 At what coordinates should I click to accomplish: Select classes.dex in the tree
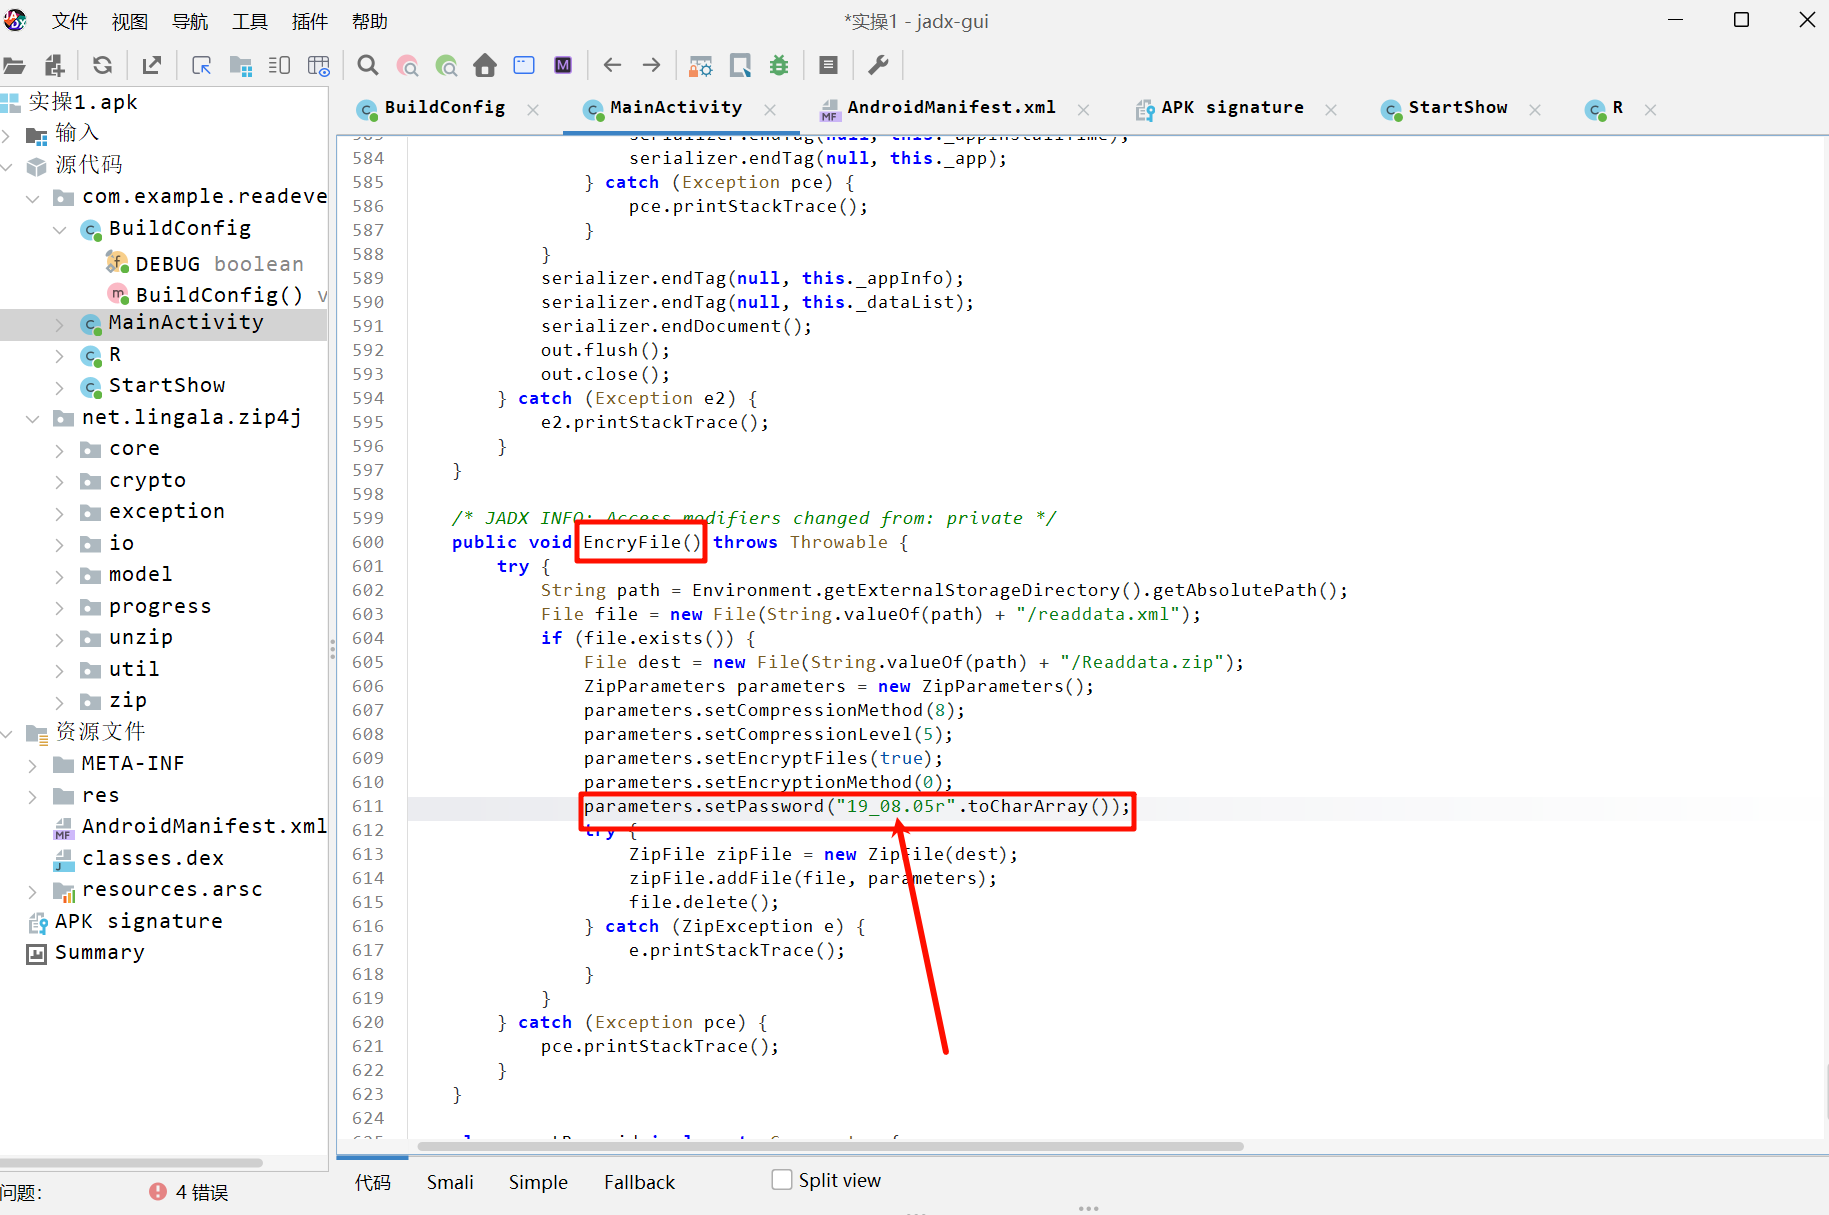pyautogui.click(x=152, y=858)
